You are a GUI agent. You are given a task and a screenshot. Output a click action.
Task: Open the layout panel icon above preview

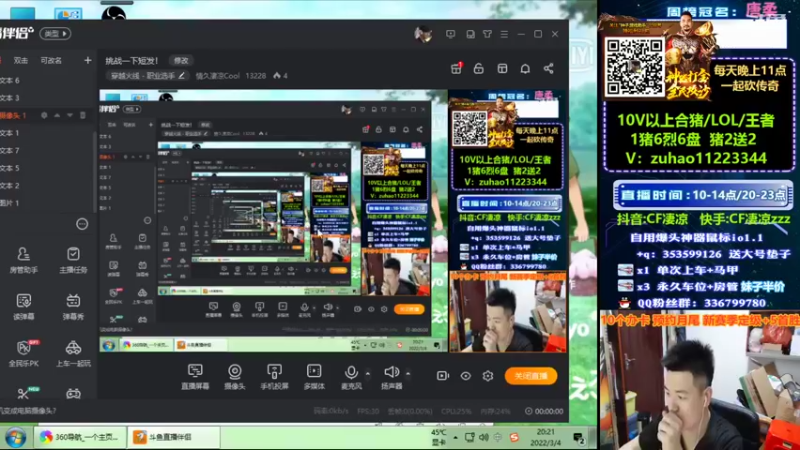pyautogui.click(x=503, y=68)
